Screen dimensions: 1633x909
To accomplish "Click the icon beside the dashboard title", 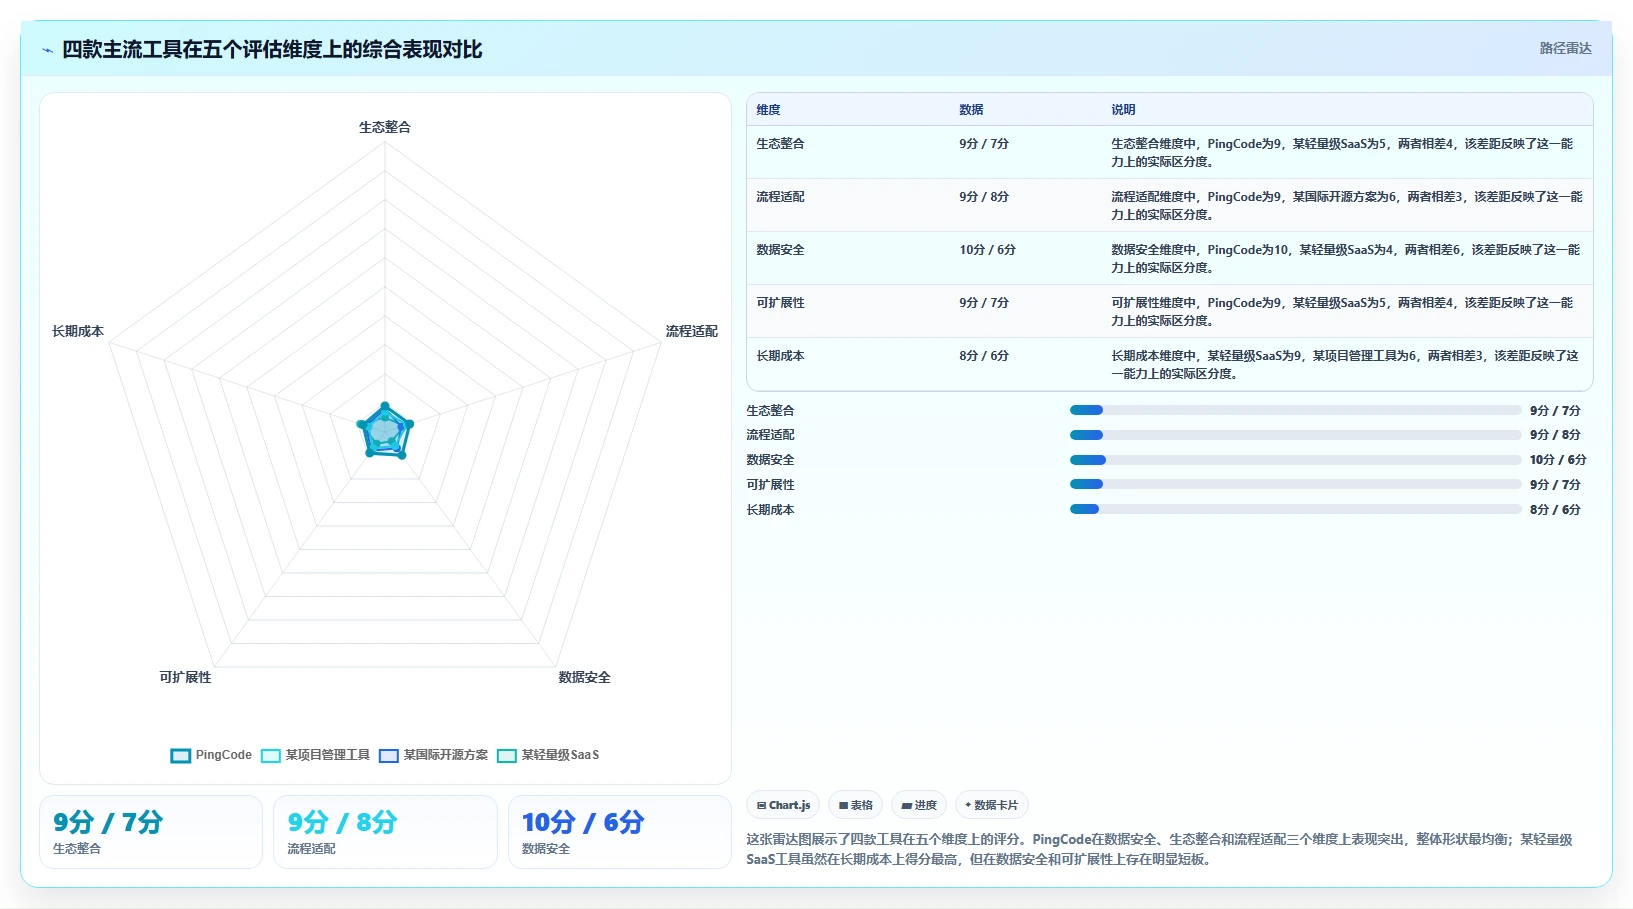I will tap(47, 50).
